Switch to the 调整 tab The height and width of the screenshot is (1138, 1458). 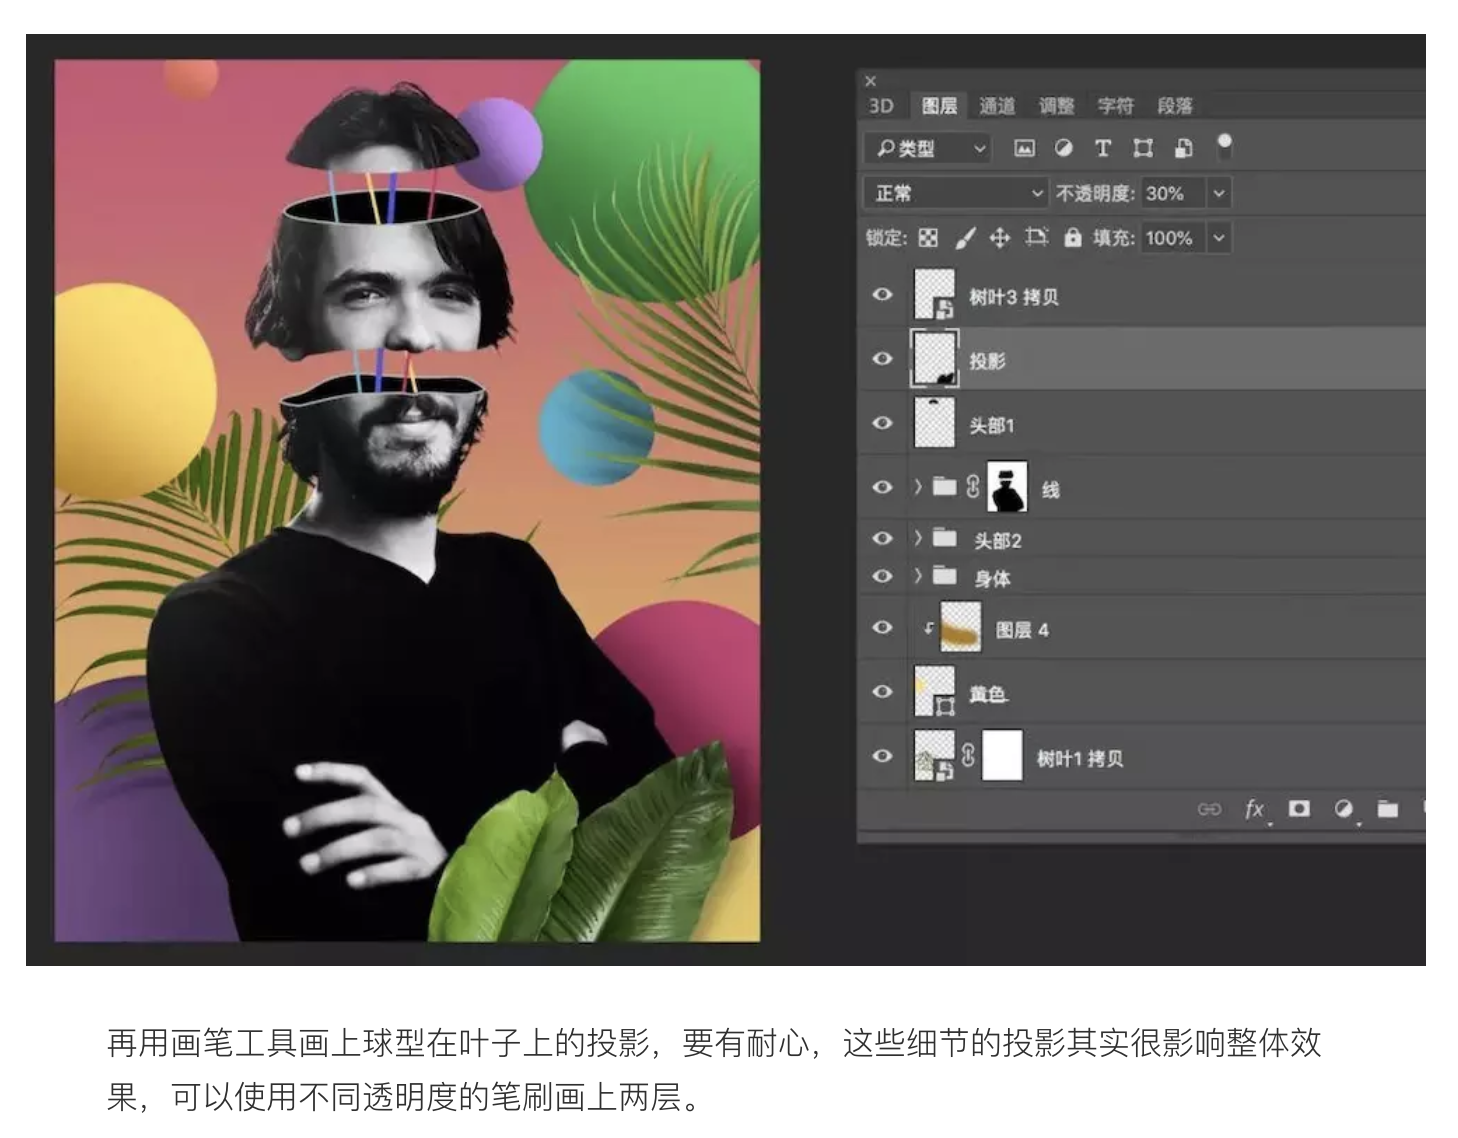tap(1056, 106)
